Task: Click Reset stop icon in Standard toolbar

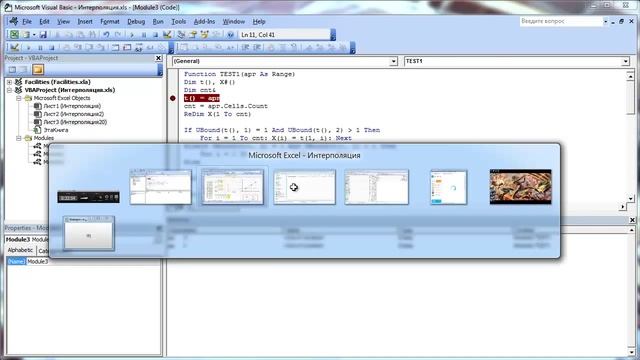Action: tap(155, 35)
